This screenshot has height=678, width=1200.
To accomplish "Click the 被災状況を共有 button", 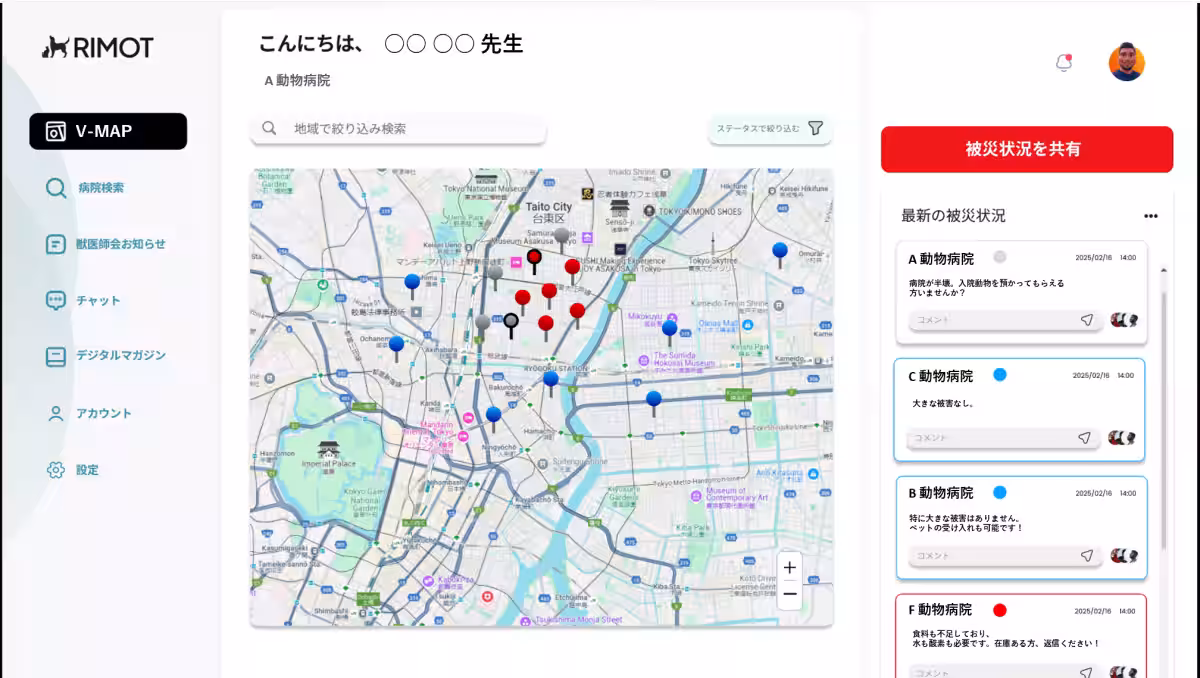I will point(1027,149).
